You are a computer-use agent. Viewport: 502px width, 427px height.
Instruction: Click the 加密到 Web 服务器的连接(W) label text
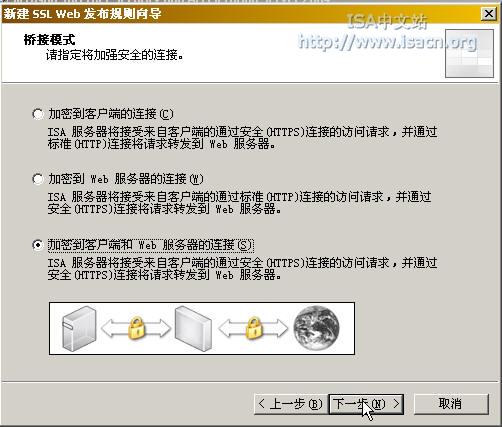pos(126,179)
